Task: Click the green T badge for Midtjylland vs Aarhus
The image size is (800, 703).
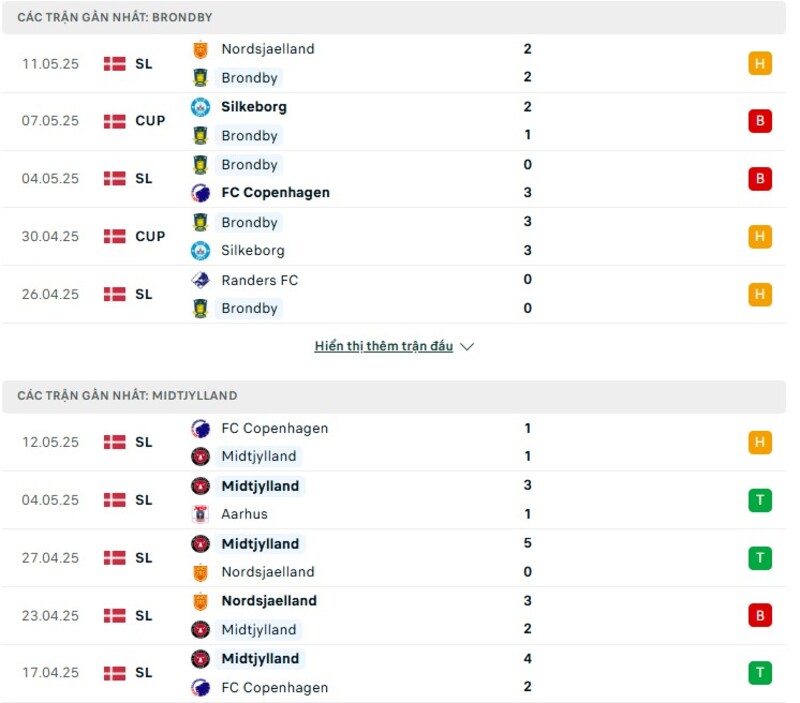Action: [x=760, y=500]
